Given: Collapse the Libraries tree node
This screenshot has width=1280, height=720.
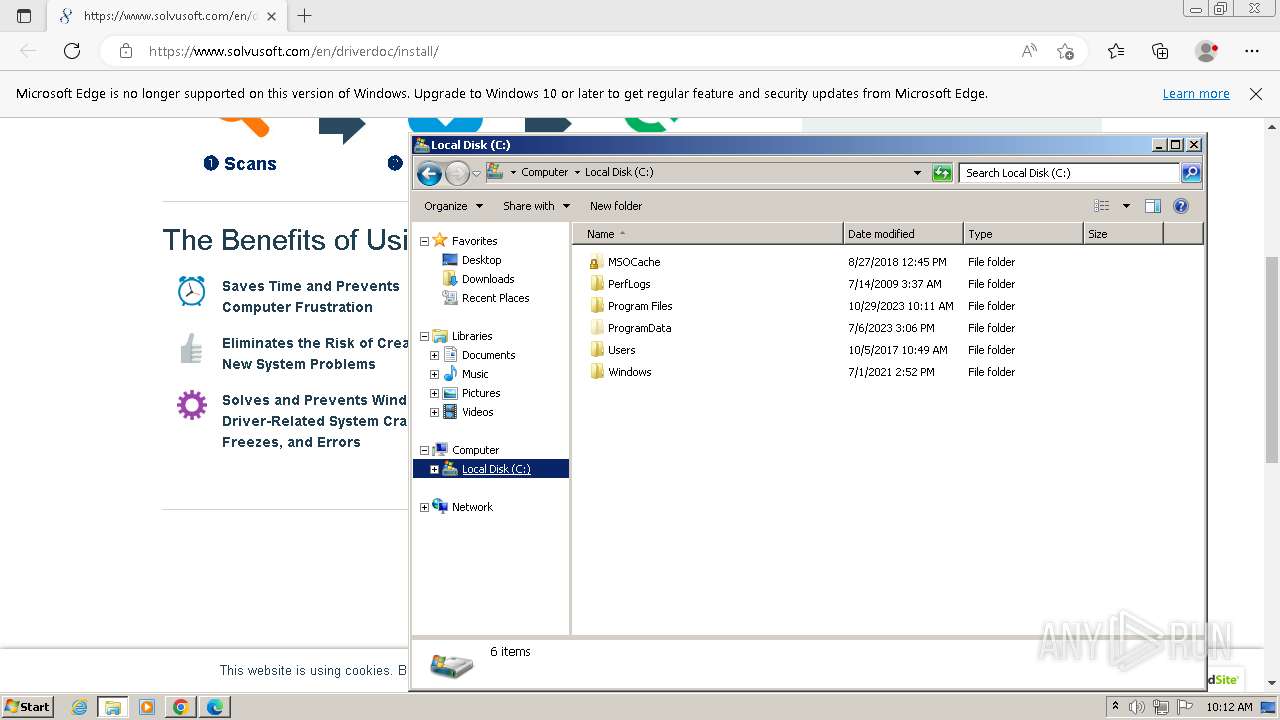Looking at the screenshot, I should [424, 336].
